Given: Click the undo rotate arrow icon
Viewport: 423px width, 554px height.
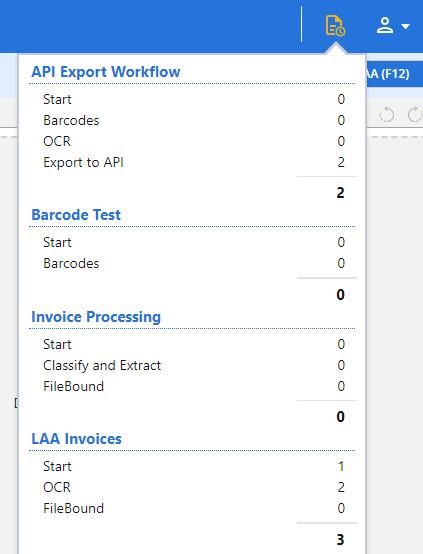Looking at the screenshot, I should [387, 114].
